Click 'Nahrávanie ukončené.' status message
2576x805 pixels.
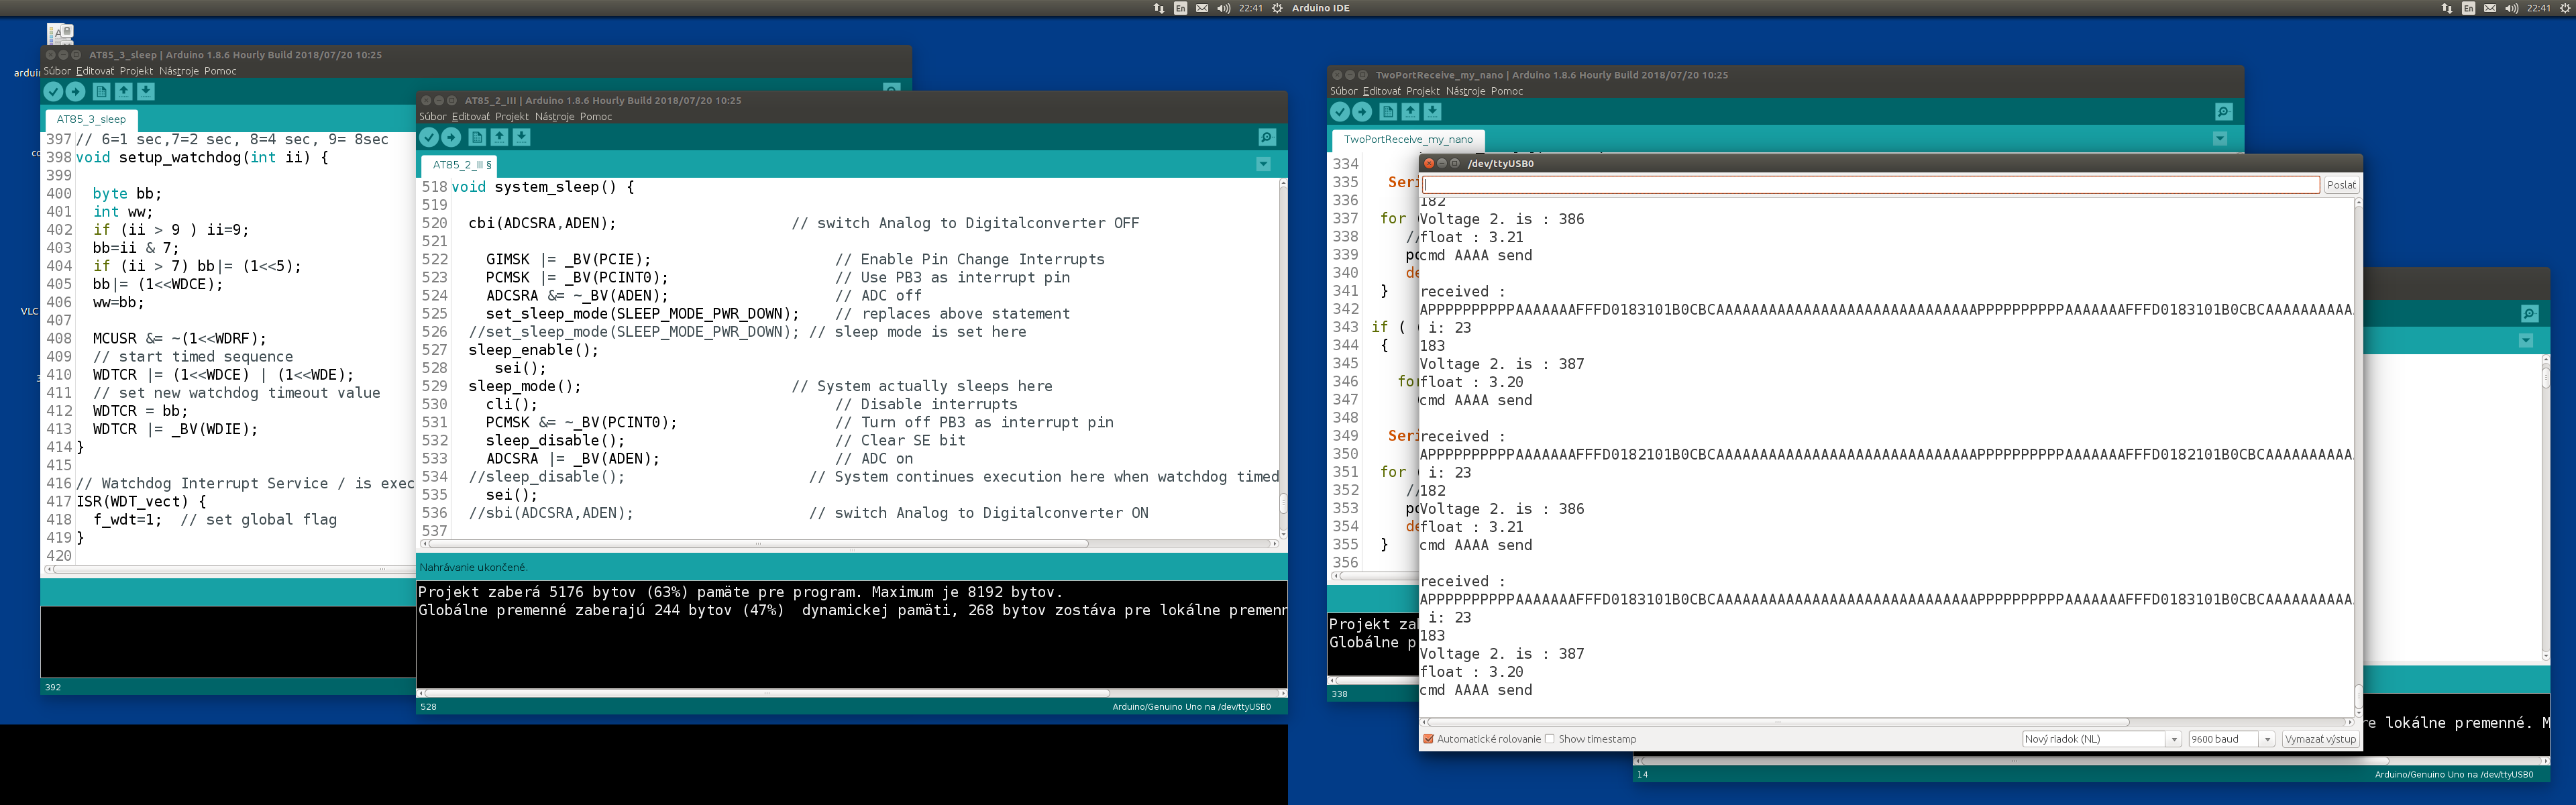(473, 567)
